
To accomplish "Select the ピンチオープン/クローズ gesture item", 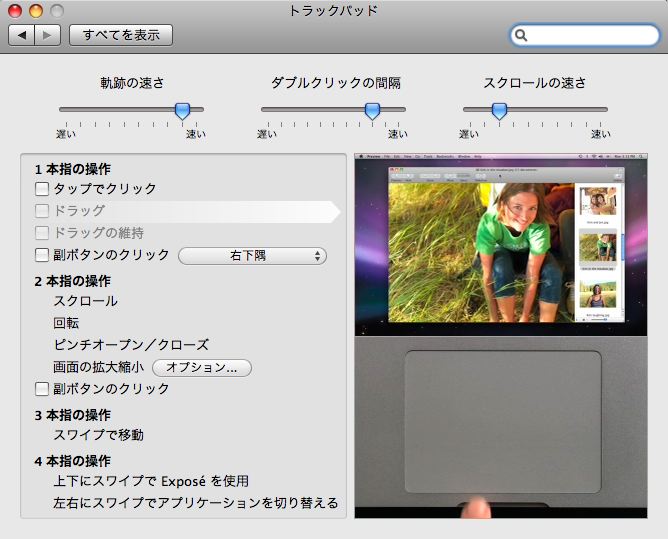I will 130,345.
